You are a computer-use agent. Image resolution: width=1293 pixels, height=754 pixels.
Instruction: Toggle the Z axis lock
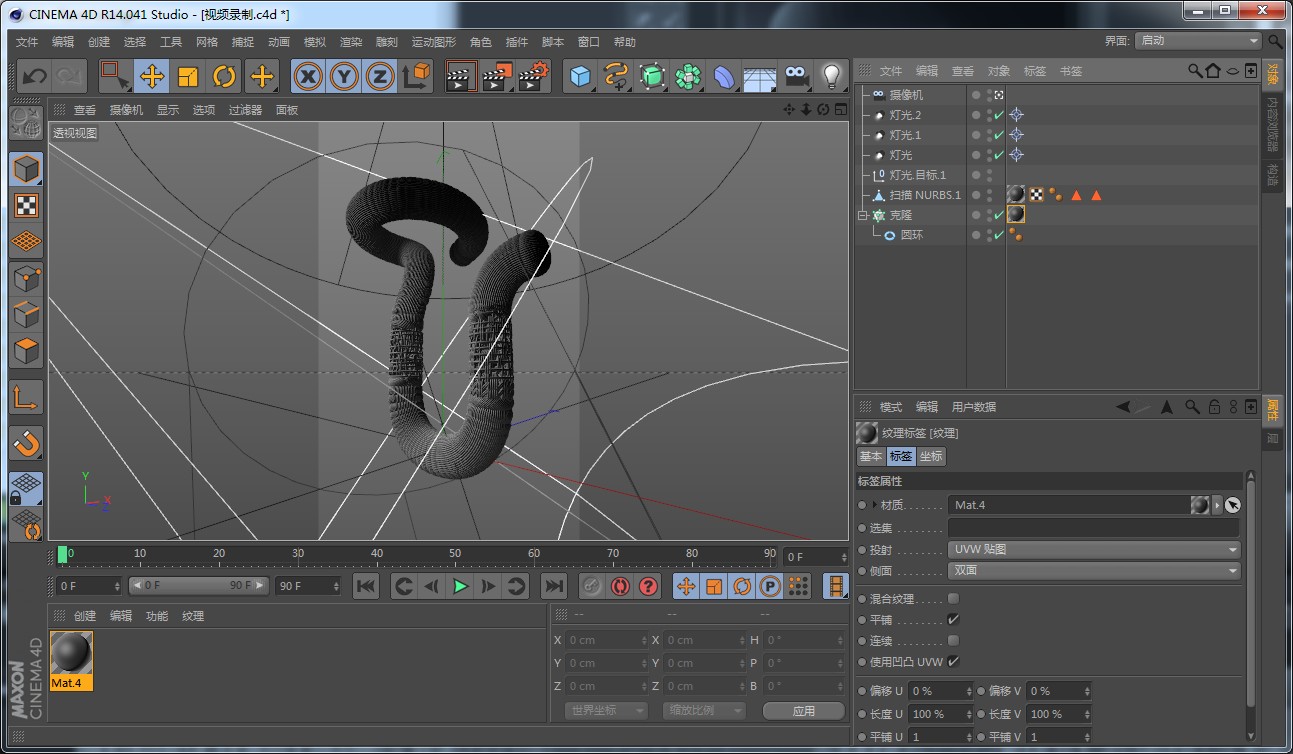380,76
